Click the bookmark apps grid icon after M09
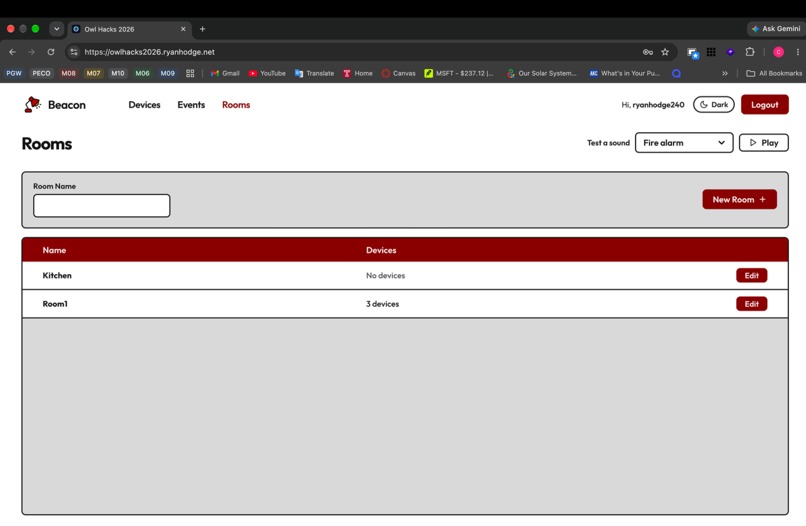The height and width of the screenshot is (526, 806). coord(190,74)
